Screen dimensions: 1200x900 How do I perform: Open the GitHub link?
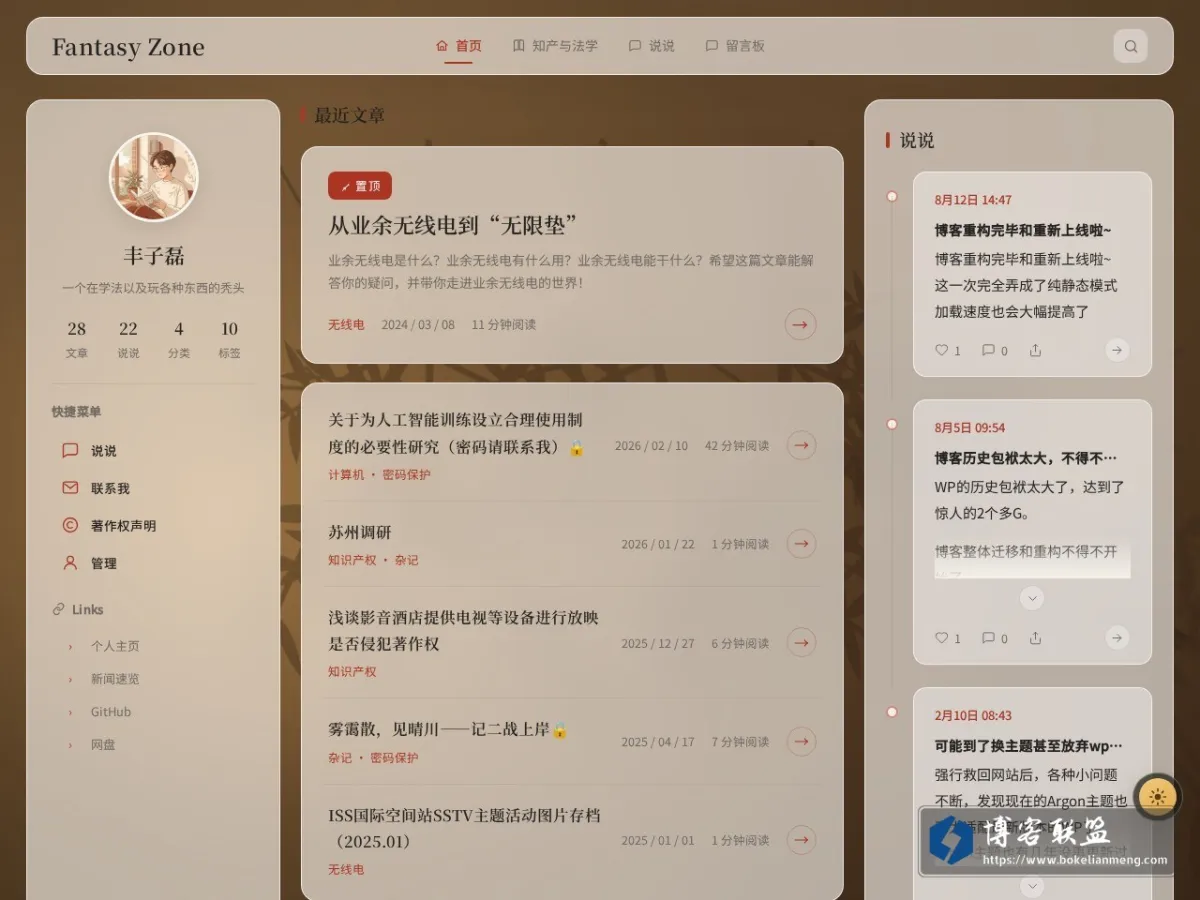pyautogui.click(x=110, y=712)
